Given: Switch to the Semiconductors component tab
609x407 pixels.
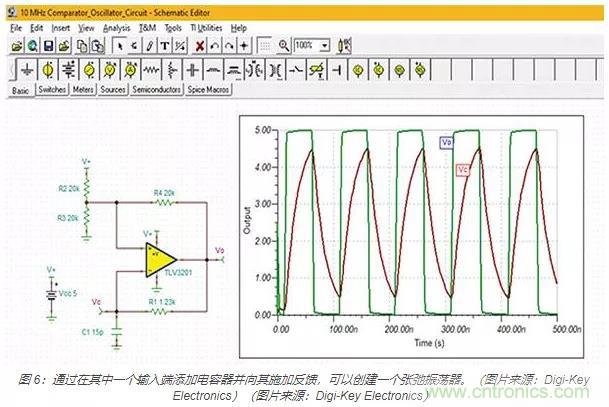Looking at the screenshot, I should pyautogui.click(x=155, y=90).
